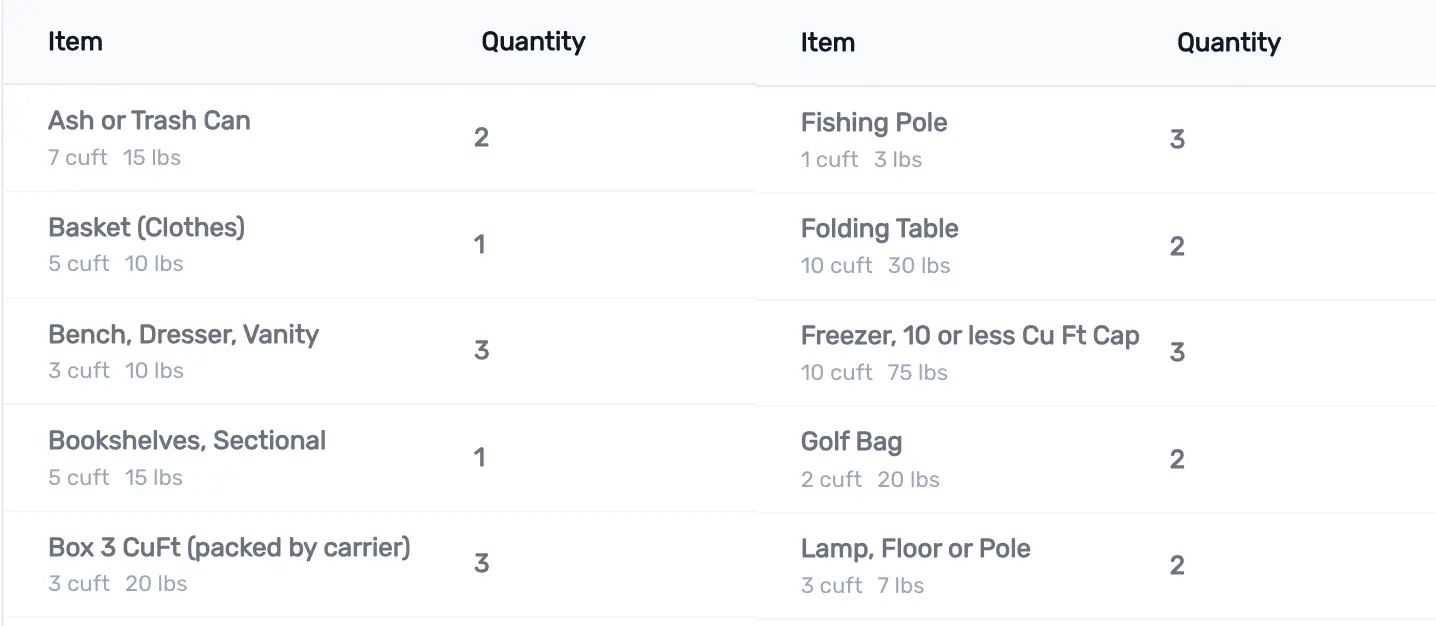
Task: Open Freezer, 10 or less Cu Ft Cap
Action: tap(970, 336)
